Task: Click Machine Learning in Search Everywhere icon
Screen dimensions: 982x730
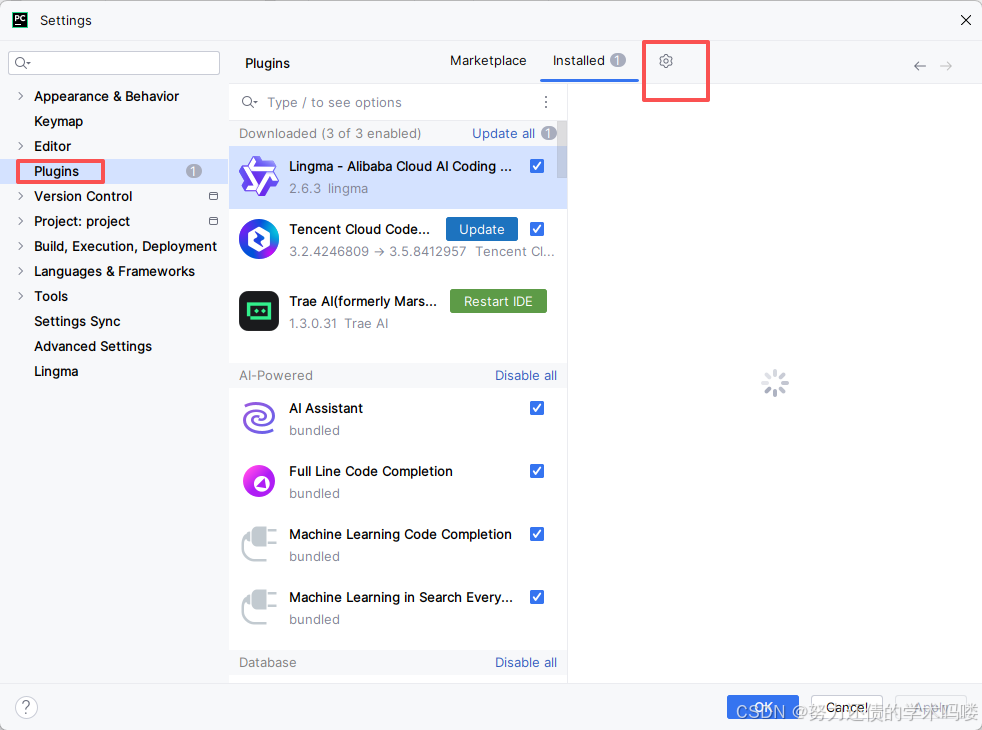Action: pyautogui.click(x=259, y=607)
